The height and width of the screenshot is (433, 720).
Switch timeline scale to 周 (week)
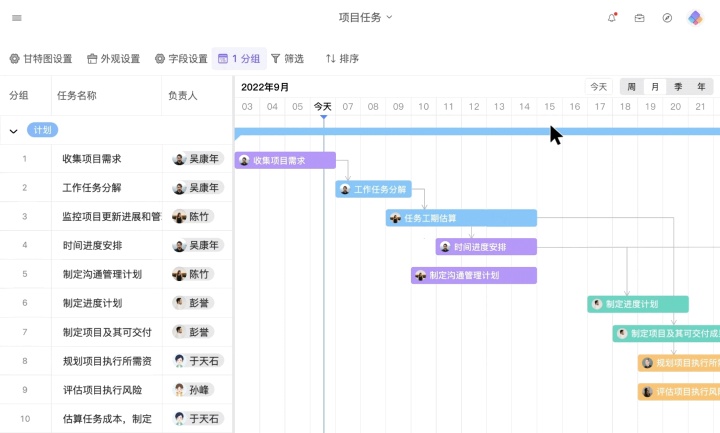[631, 87]
